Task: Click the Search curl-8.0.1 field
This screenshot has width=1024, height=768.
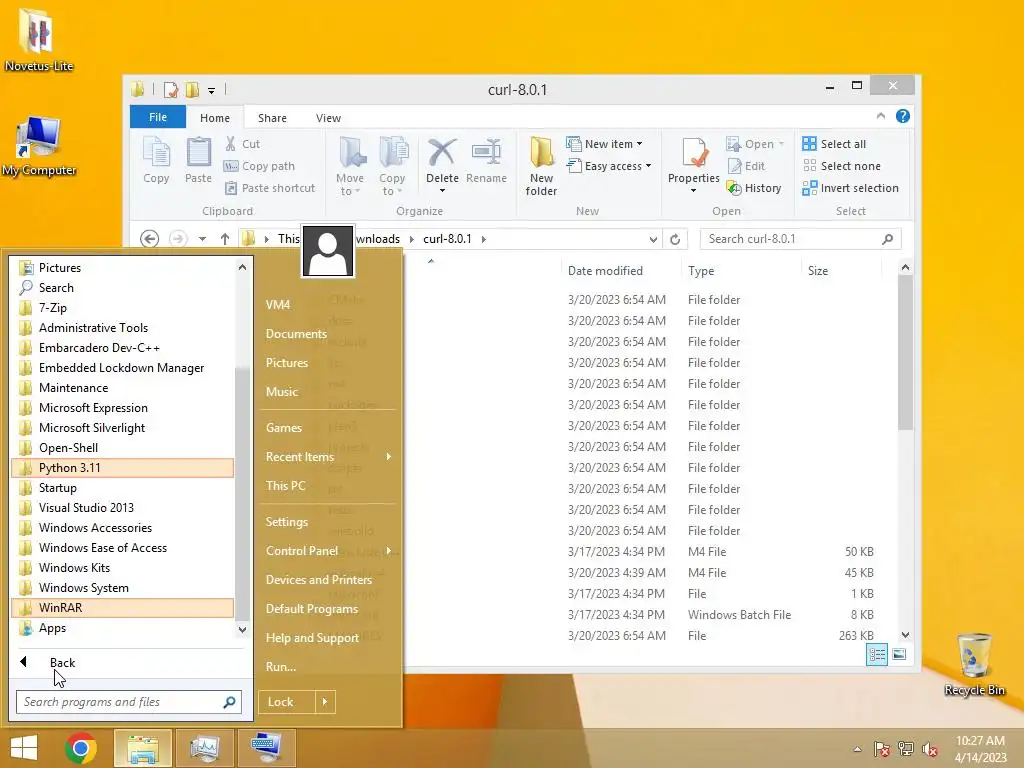Action: 801,239
